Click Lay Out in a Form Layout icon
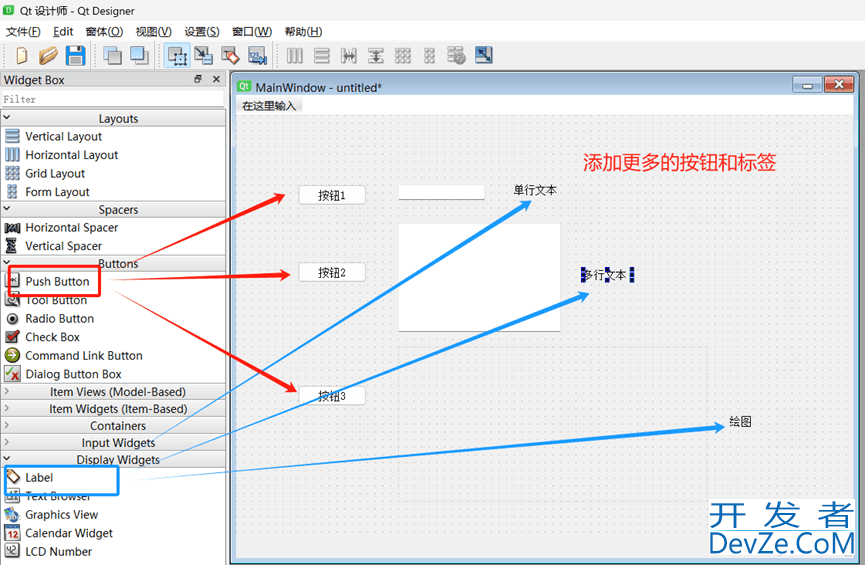The width and height of the screenshot is (865, 565). (429, 56)
